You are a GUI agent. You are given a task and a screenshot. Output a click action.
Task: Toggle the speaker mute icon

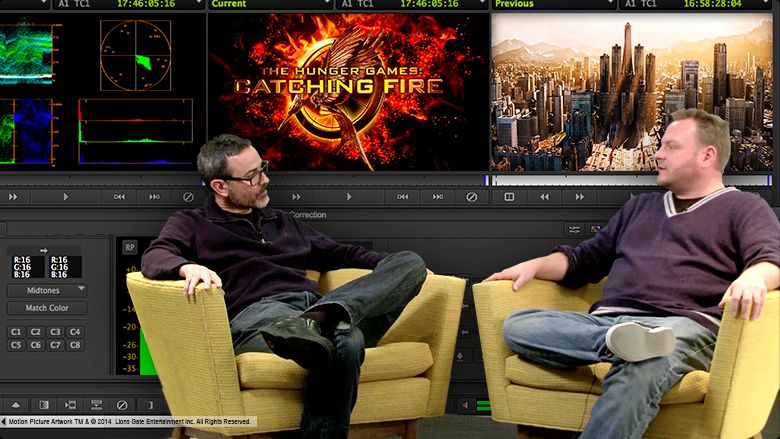(466, 406)
